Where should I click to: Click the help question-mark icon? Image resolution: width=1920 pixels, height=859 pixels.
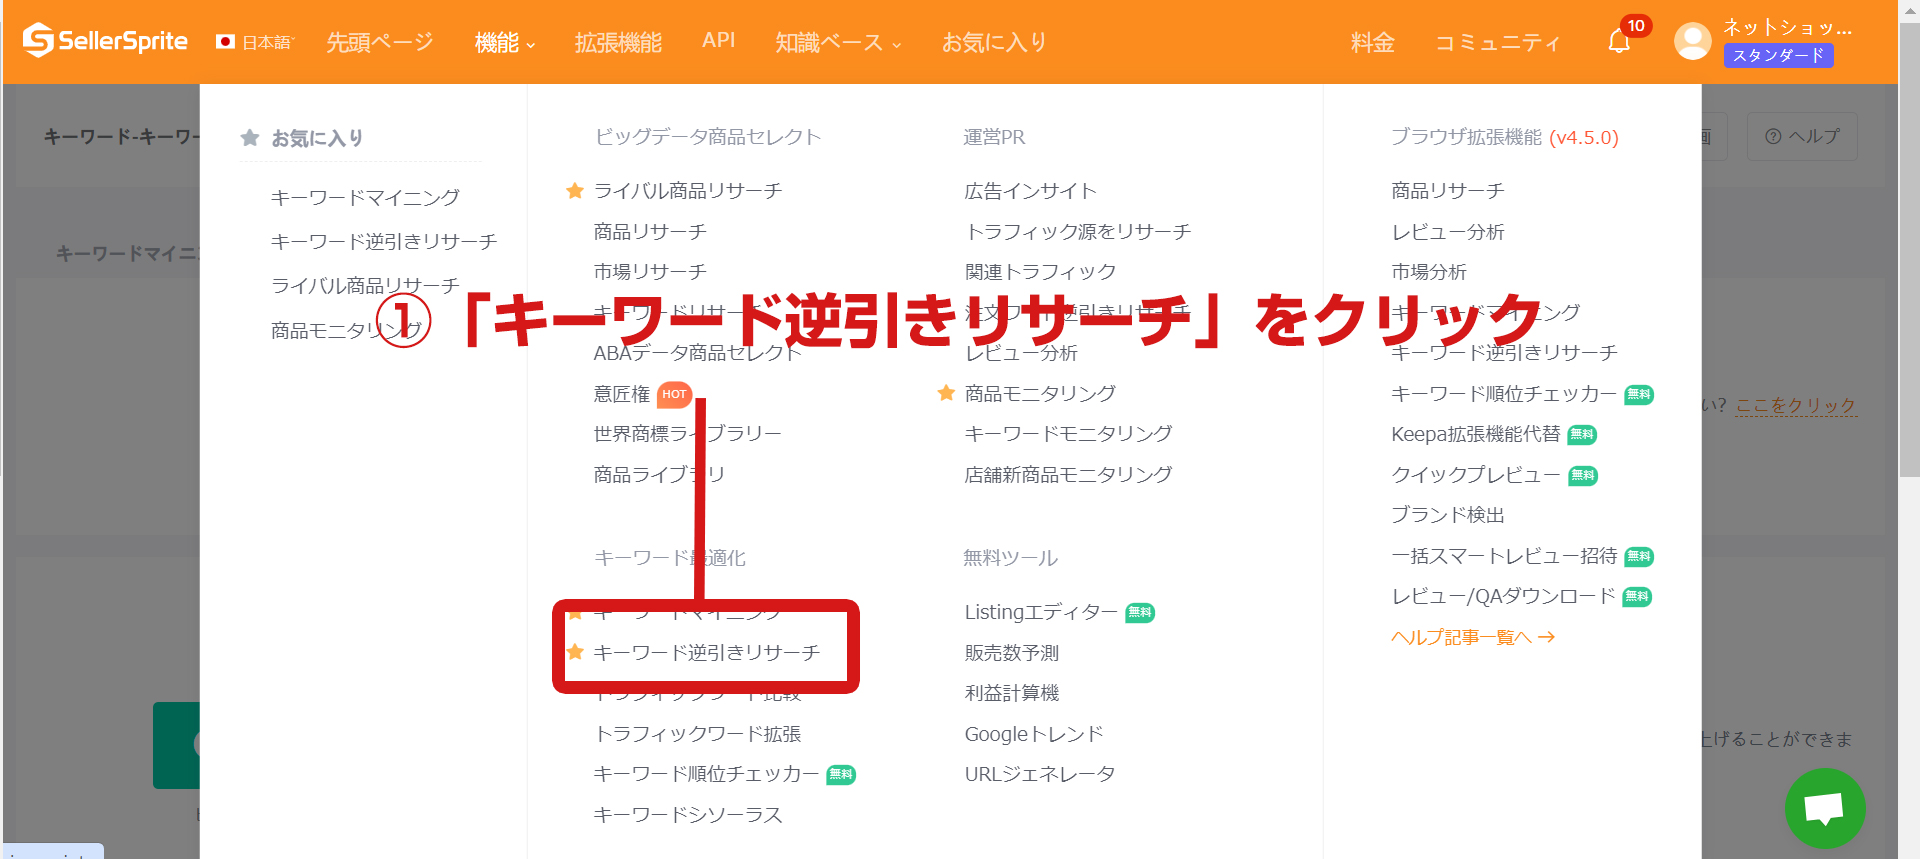pyautogui.click(x=1773, y=136)
